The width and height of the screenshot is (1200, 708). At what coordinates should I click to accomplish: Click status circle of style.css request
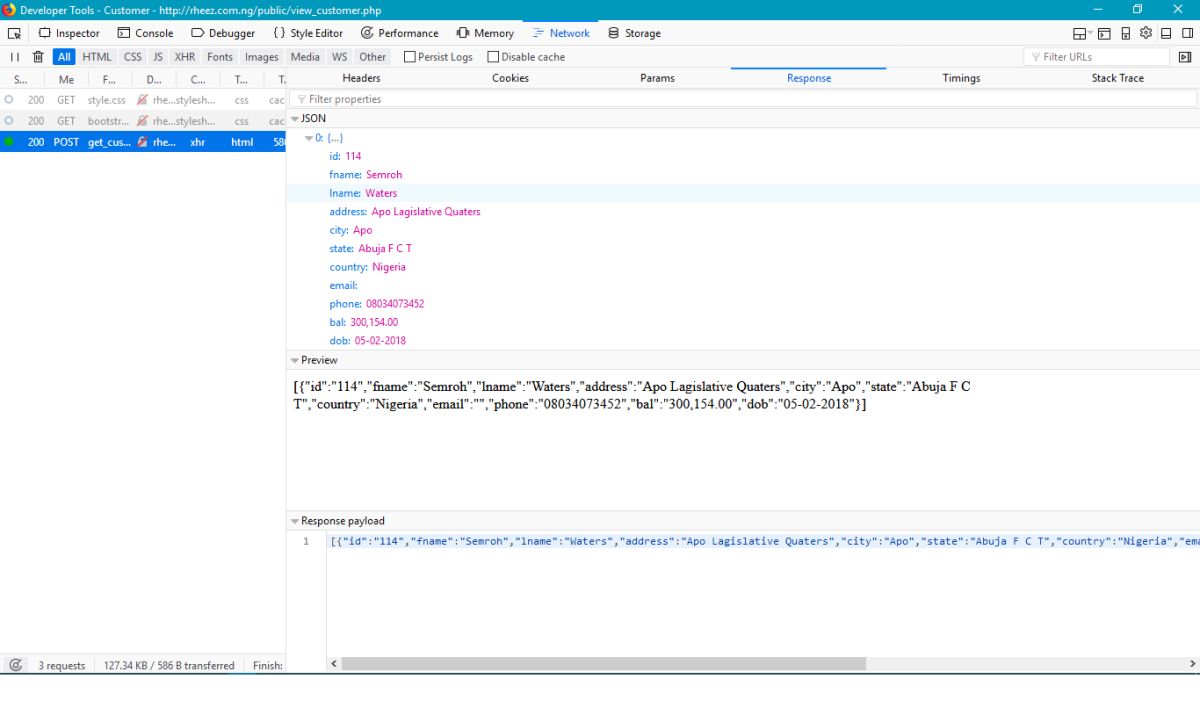9,100
